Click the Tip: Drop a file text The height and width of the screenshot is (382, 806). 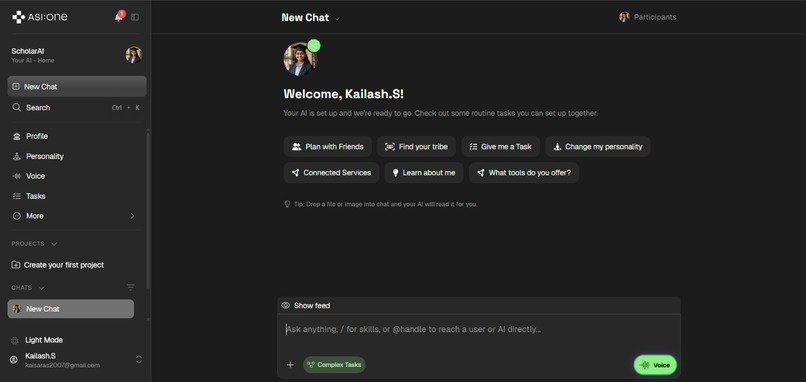point(386,204)
